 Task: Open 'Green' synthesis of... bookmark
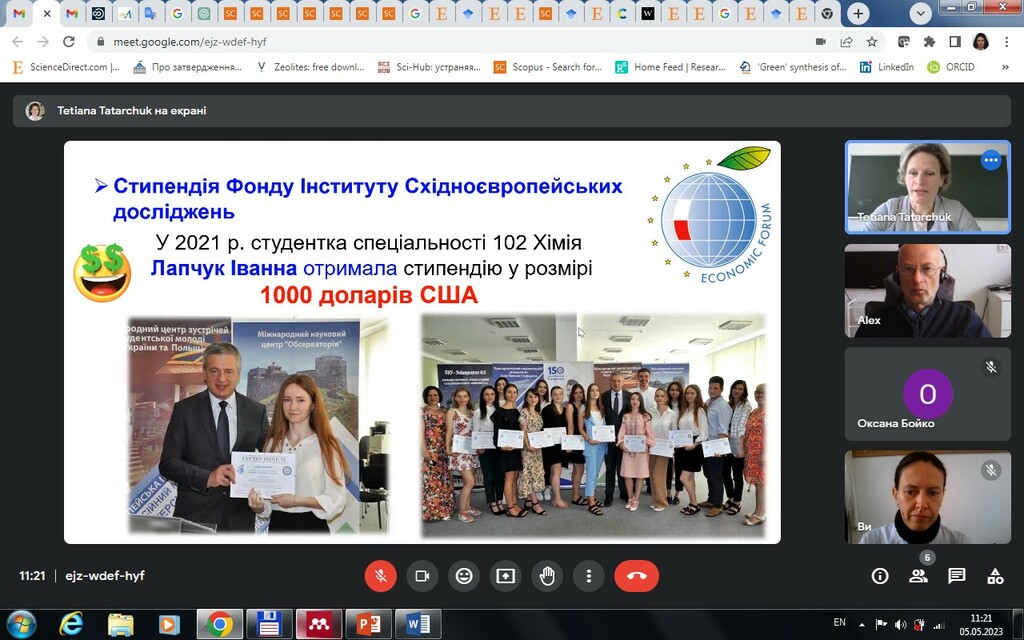pos(793,67)
